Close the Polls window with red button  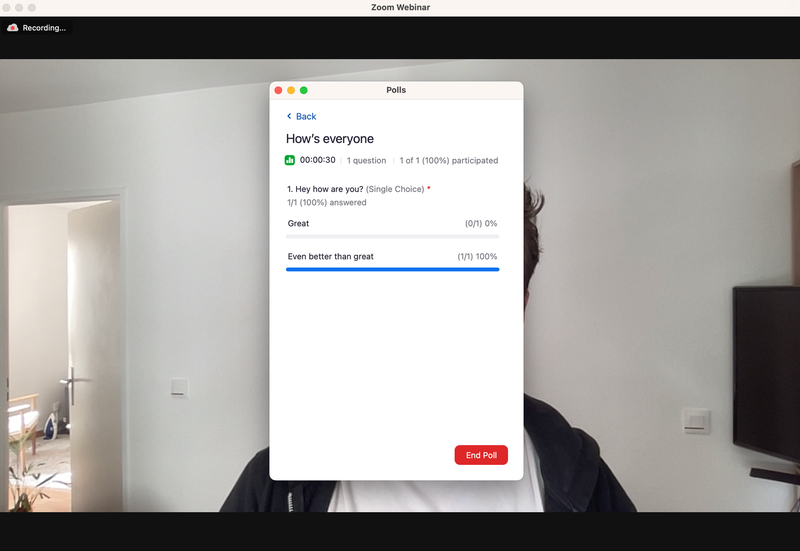[279, 90]
